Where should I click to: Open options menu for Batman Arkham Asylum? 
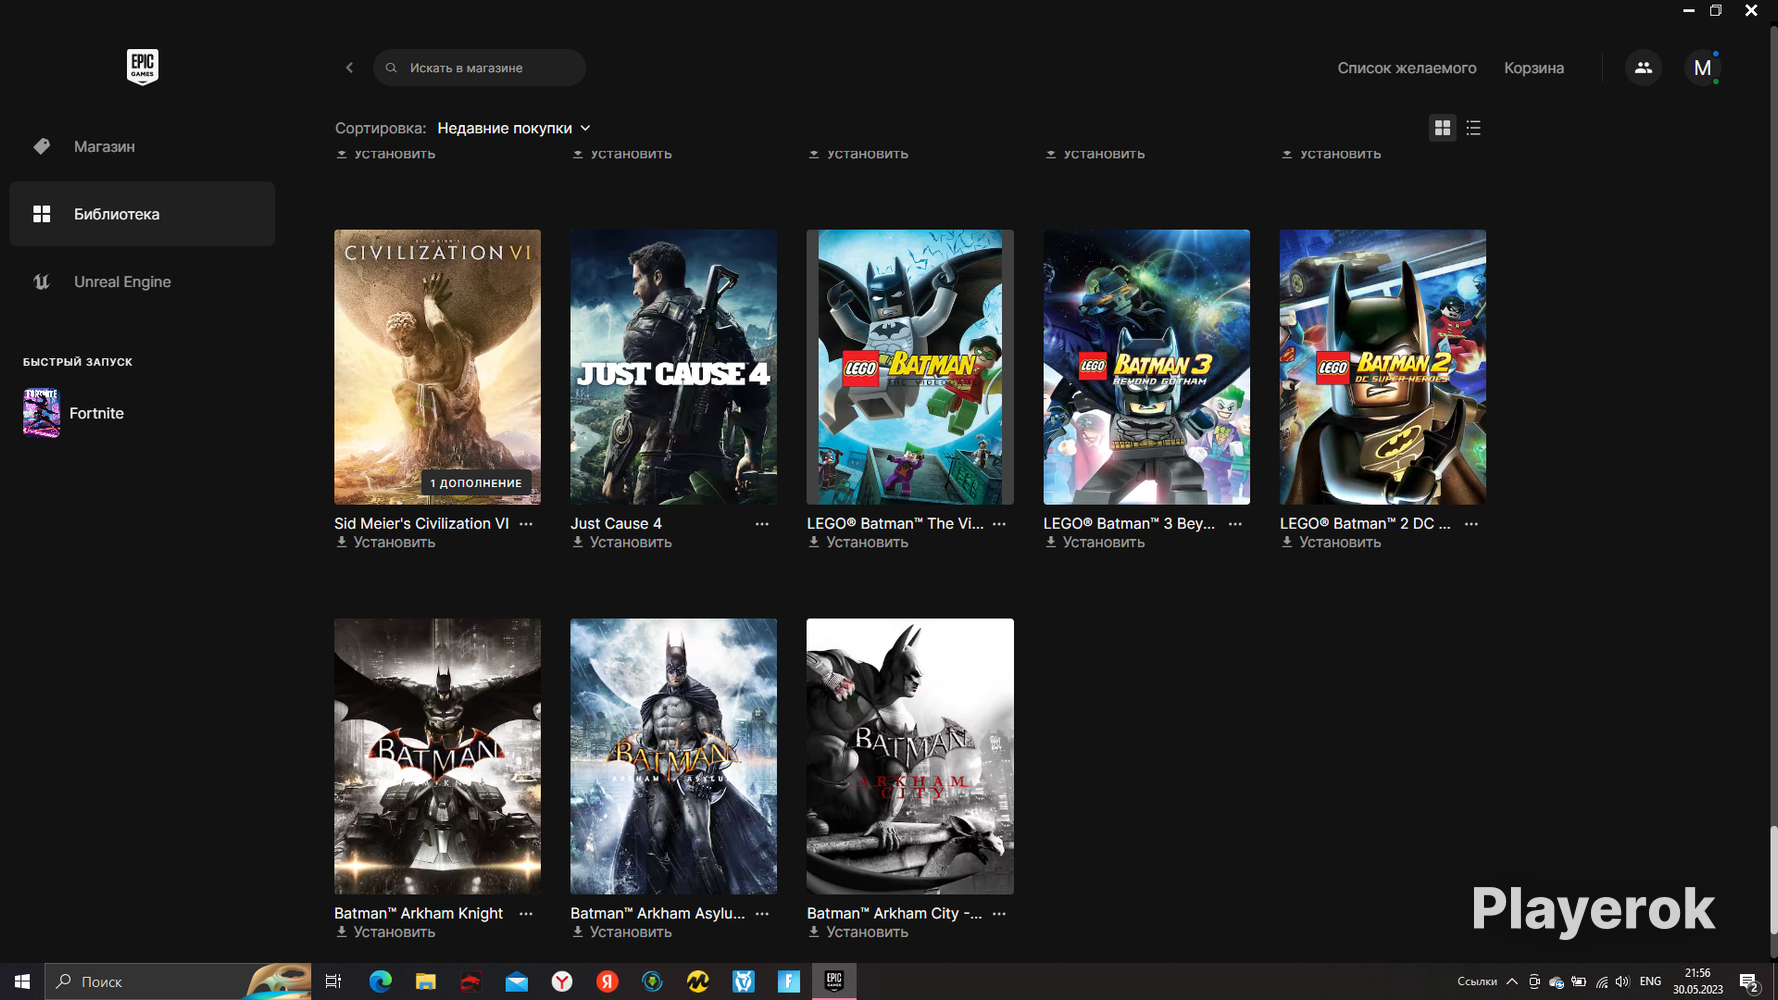click(x=762, y=914)
